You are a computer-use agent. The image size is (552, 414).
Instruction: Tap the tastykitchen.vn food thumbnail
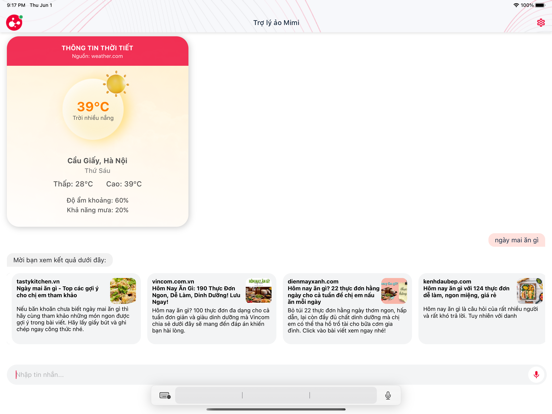point(123,291)
